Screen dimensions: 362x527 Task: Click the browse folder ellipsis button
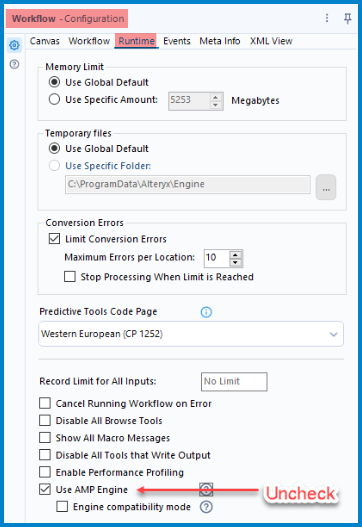pos(326,187)
